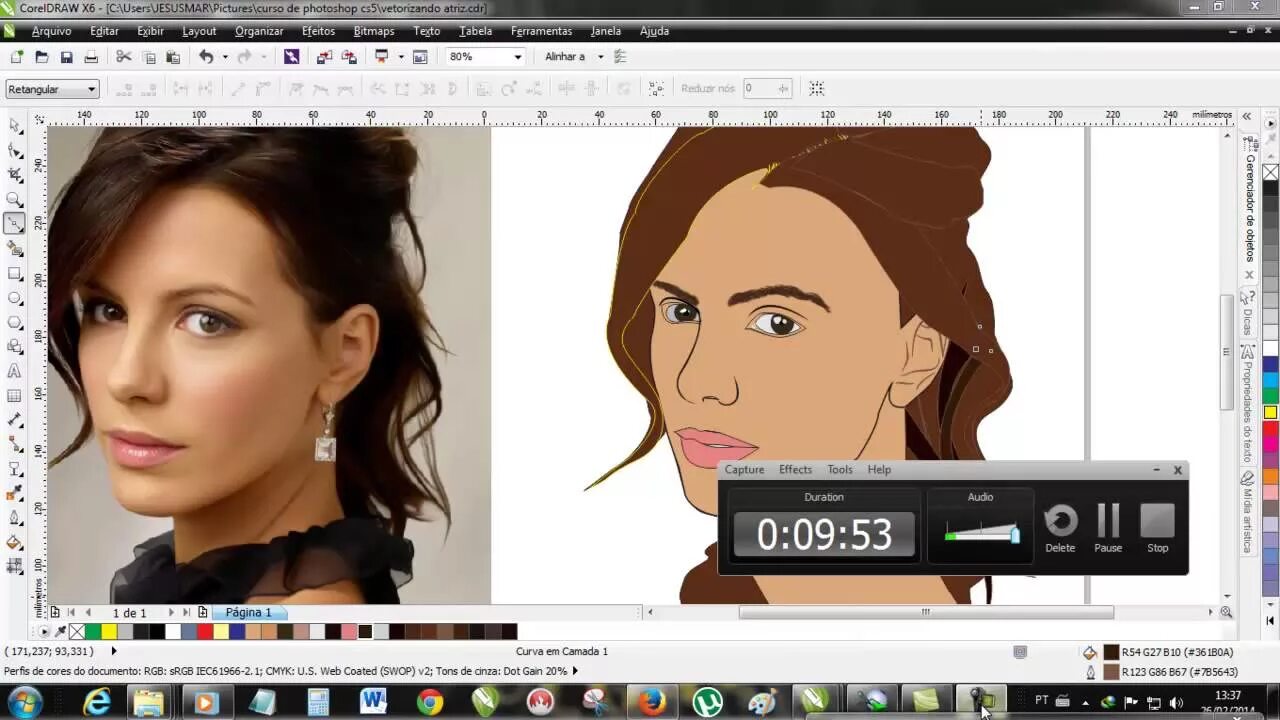Image resolution: width=1280 pixels, height=720 pixels.
Task: Select the Smart Fill tool
Action: pos(15,248)
